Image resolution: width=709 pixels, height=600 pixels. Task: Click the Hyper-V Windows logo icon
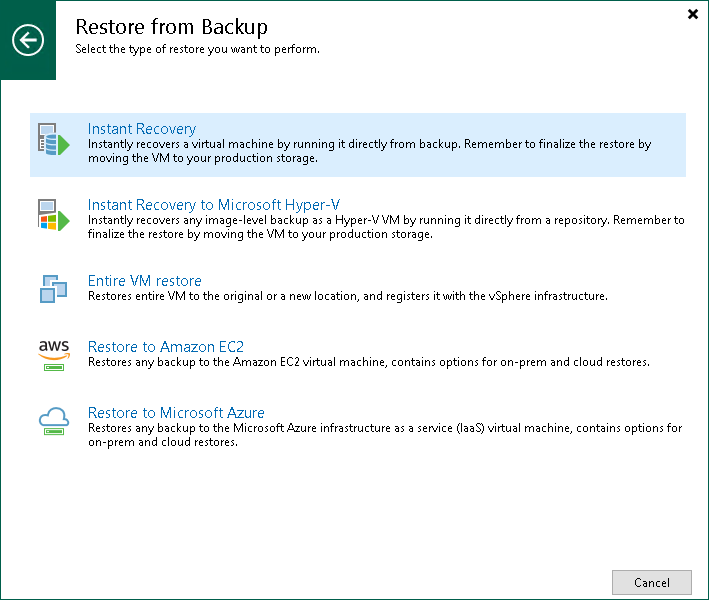[53, 215]
